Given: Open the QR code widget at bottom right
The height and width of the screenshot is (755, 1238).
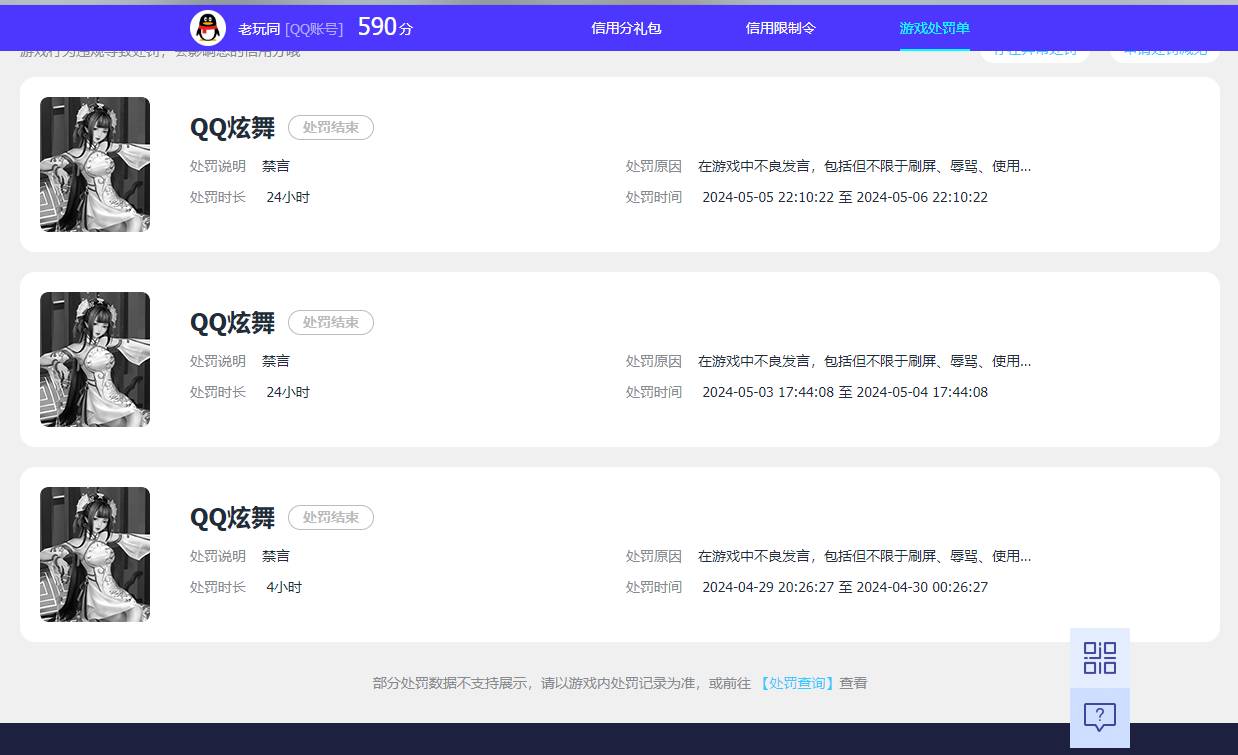Looking at the screenshot, I should [x=1098, y=657].
